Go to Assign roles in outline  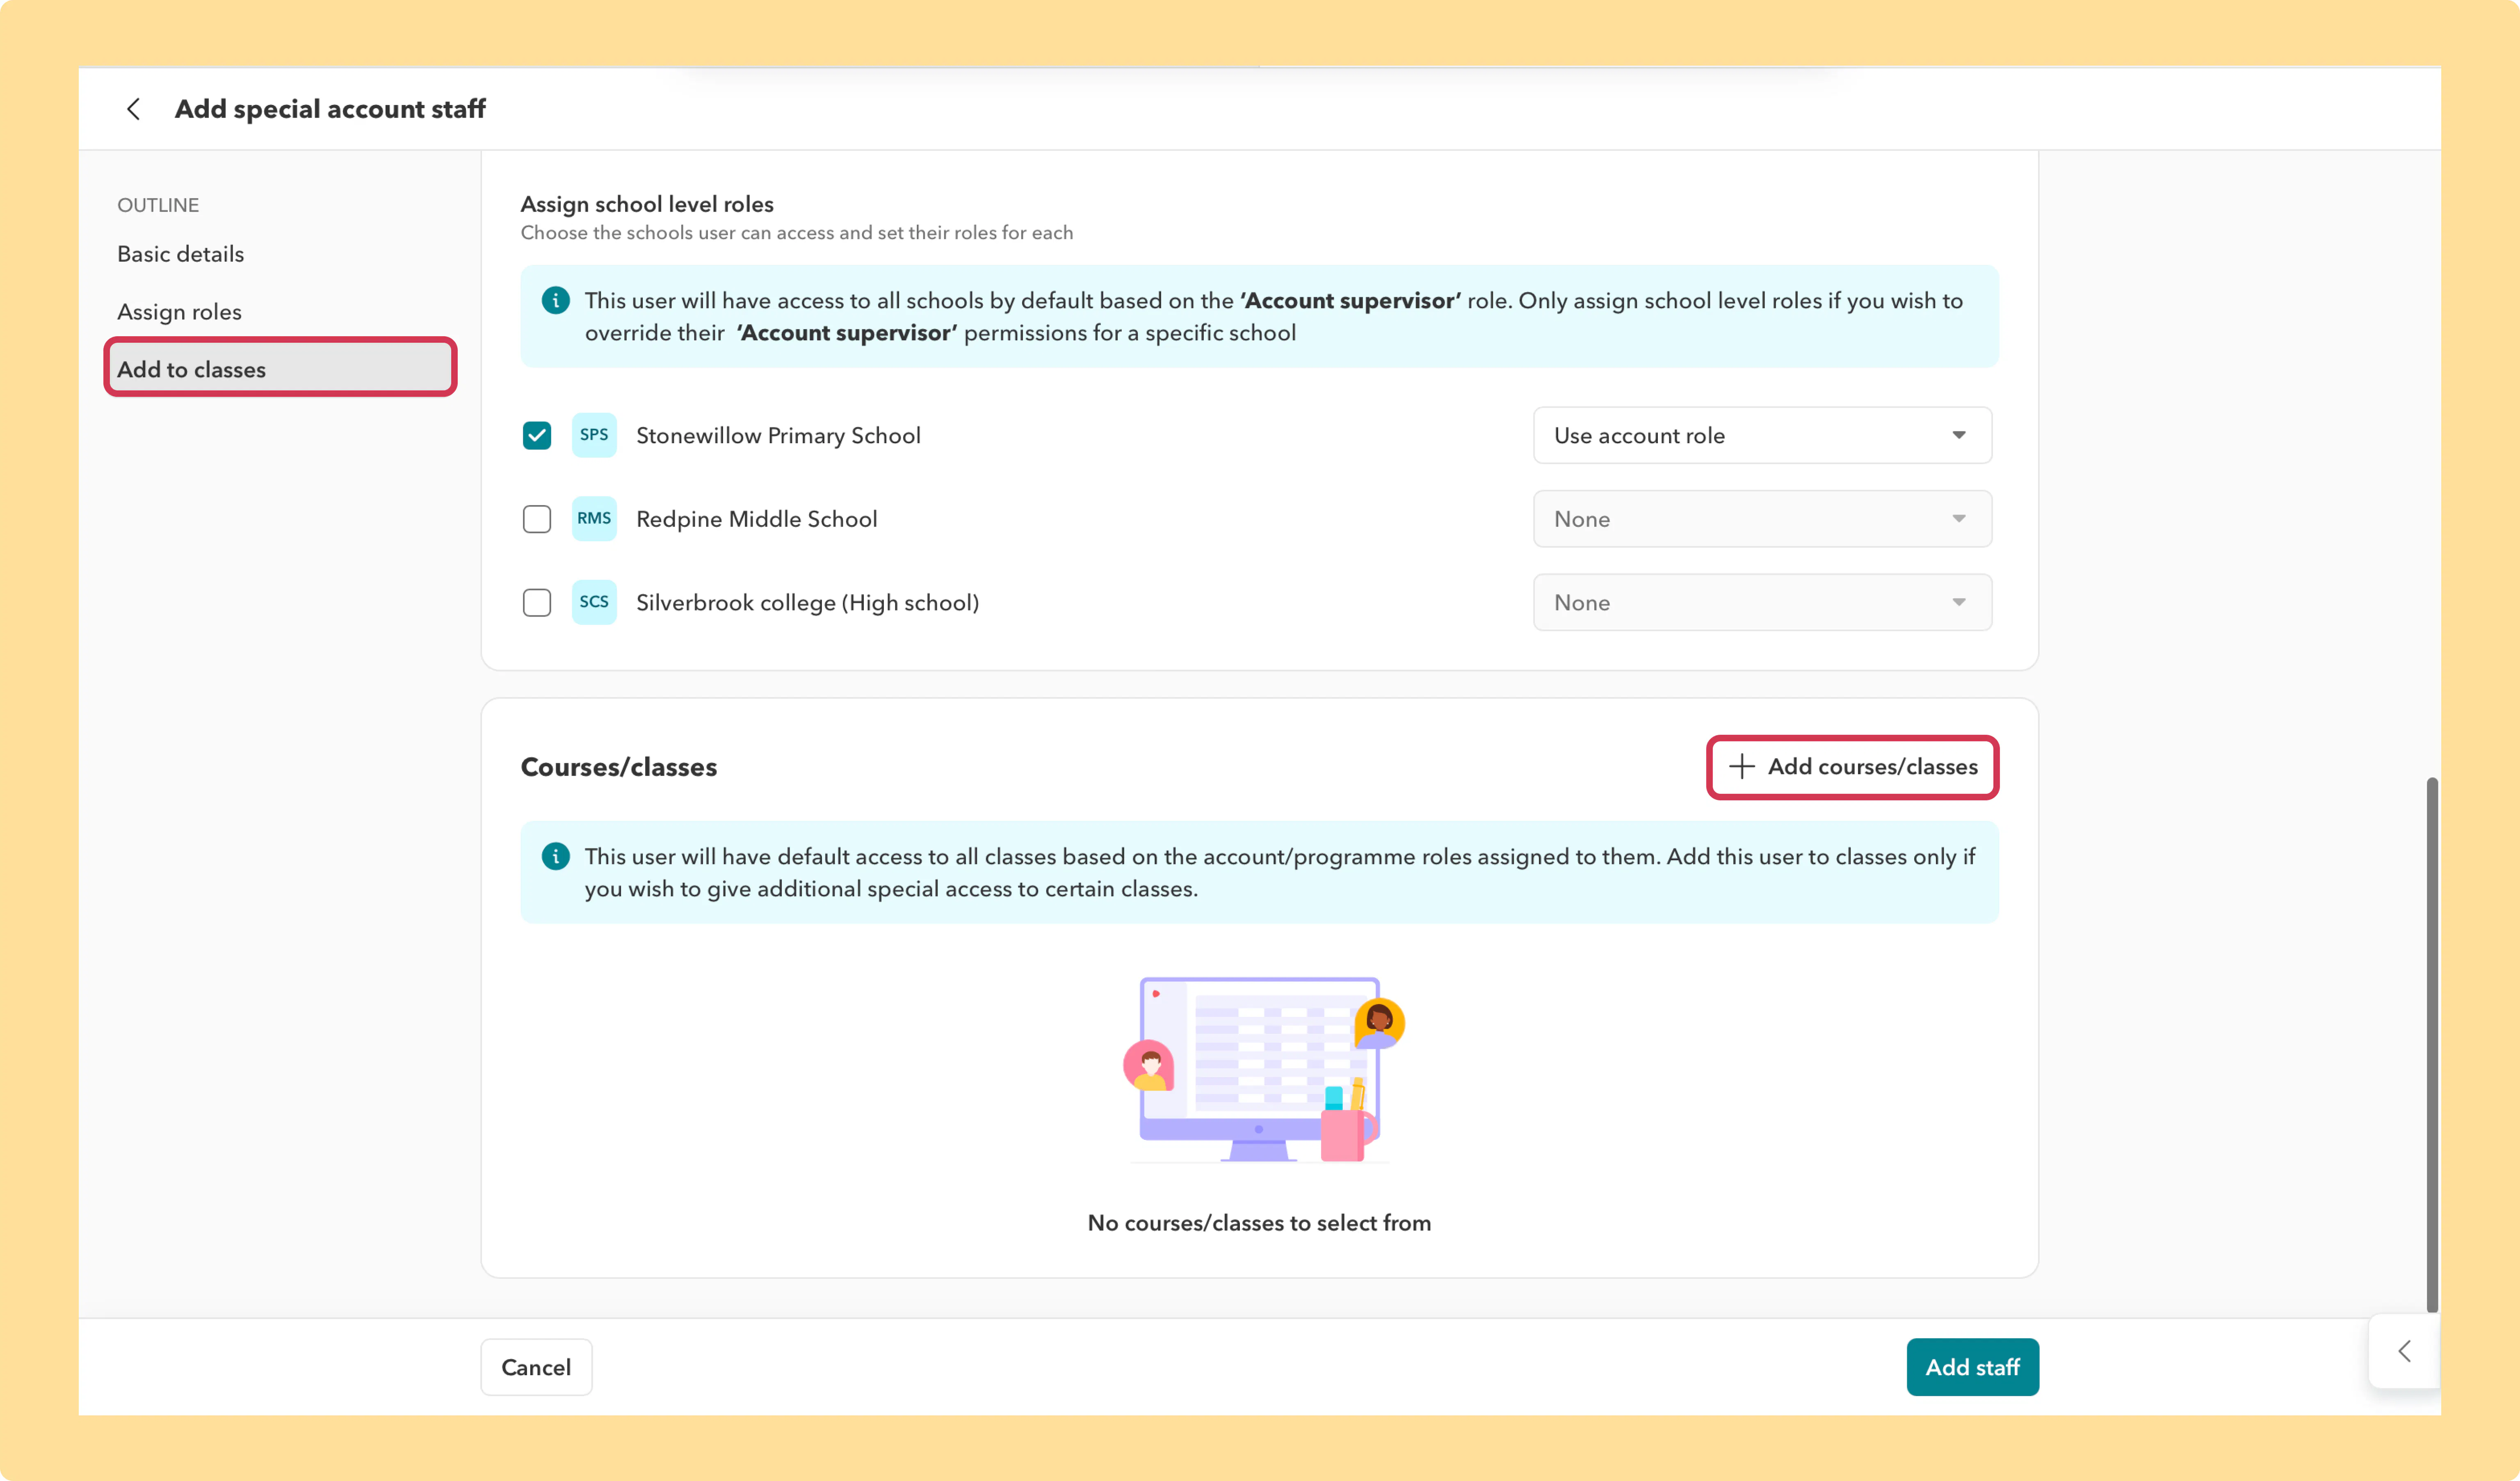click(x=180, y=312)
